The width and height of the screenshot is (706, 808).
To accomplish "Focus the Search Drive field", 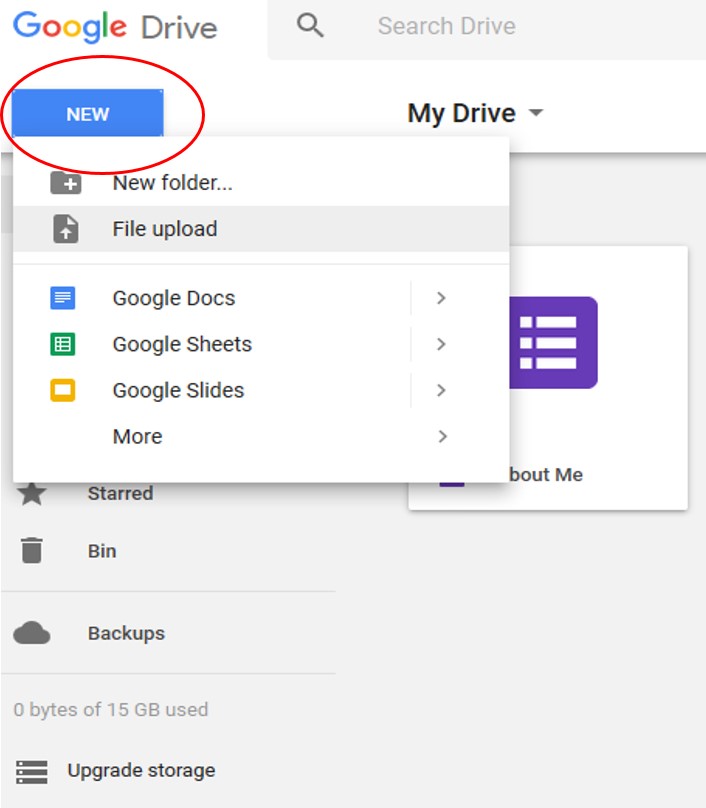I will pyautogui.click(x=487, y=28).
